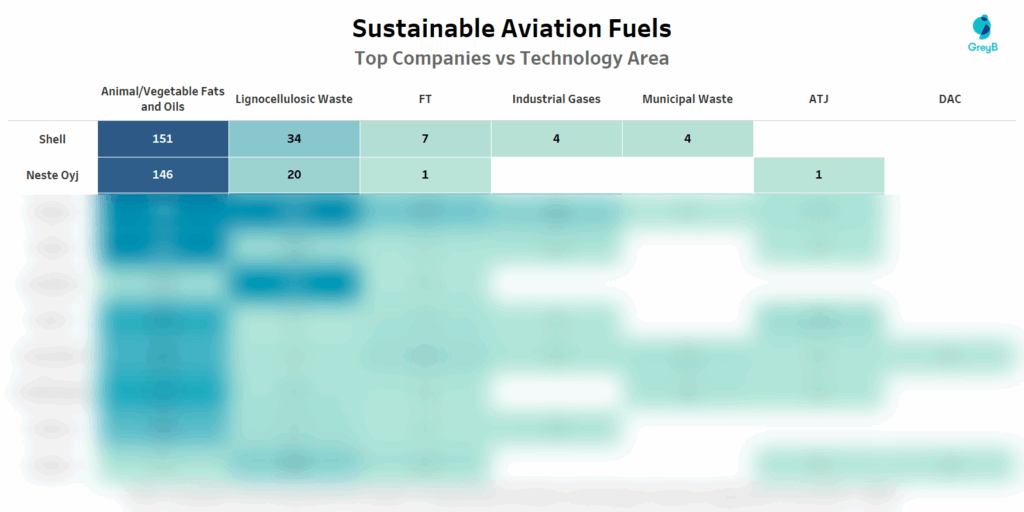This screenshot has width=1024, height=512.
Task: Click the Shell FT cell showing 7
Action: click(x=425, y=139)
